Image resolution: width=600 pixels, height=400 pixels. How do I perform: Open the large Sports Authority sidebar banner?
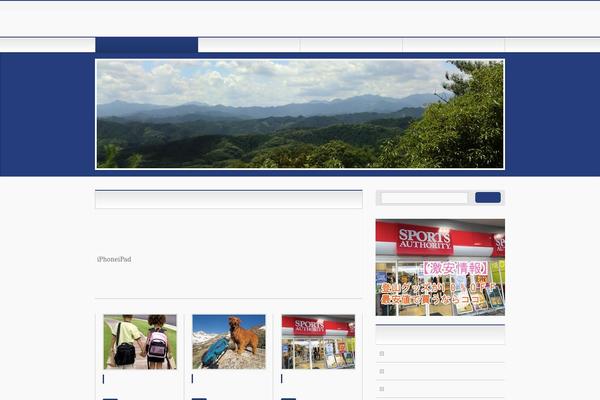[x=440, y=267]
